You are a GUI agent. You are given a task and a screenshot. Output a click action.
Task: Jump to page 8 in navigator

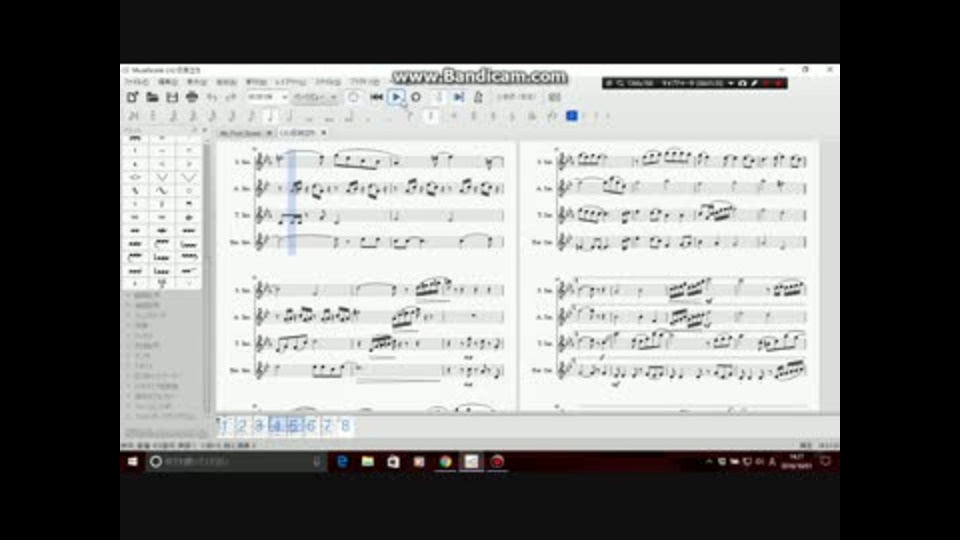345,426
